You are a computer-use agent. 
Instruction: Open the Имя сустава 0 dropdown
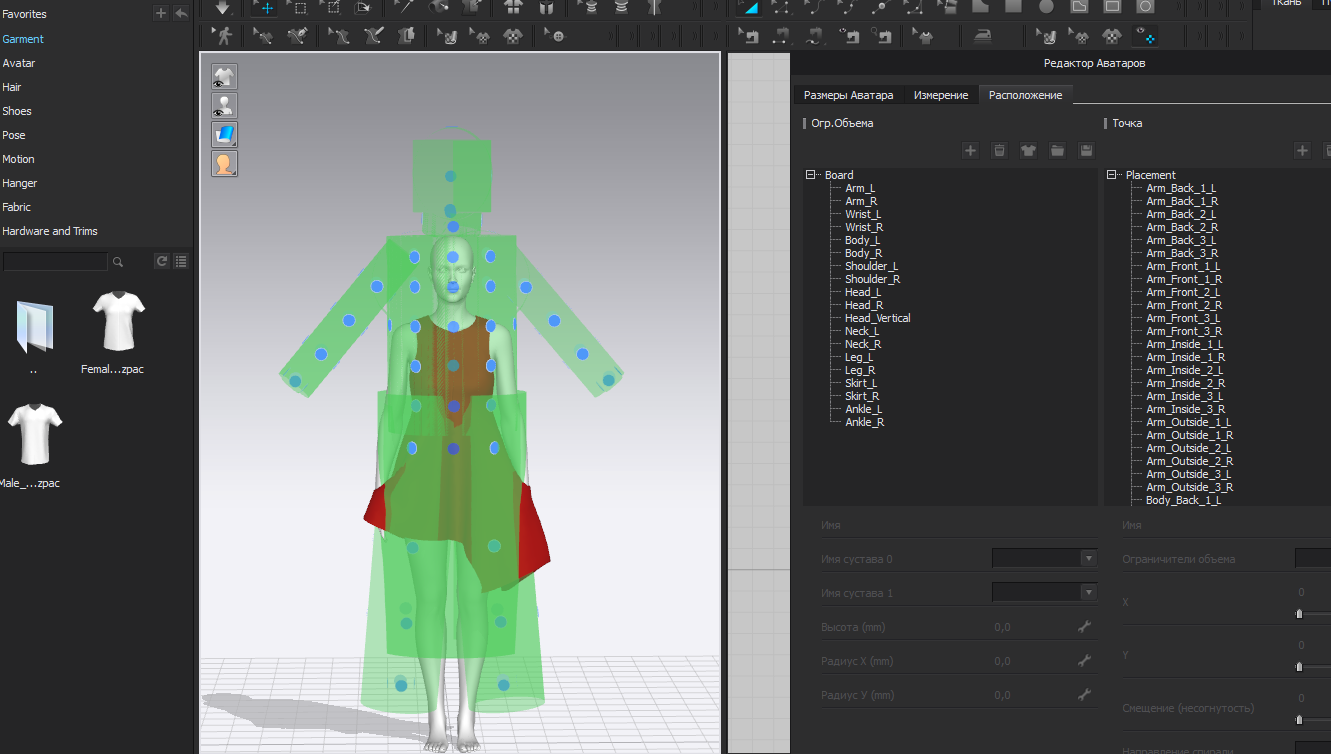1087,559
